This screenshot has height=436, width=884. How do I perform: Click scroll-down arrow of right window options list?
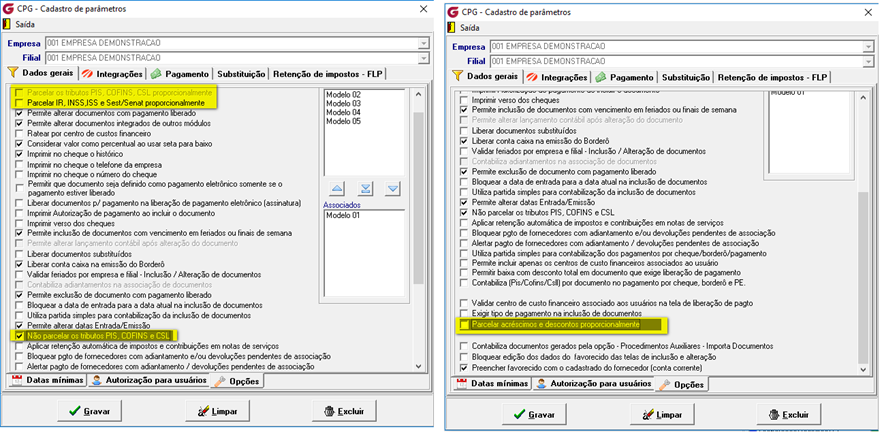(863, 368)
